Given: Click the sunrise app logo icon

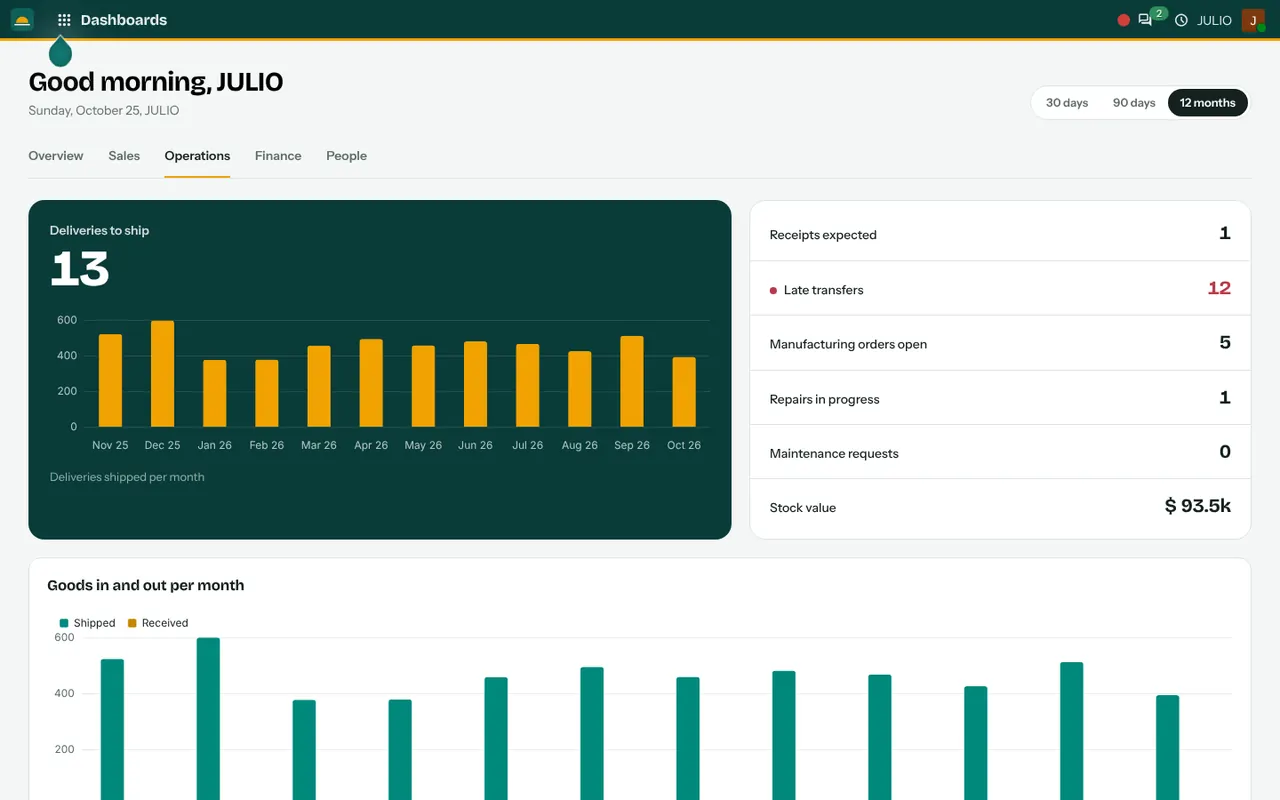Looking at the screenshot, I should pyautogui.click(x=22, y=20).
